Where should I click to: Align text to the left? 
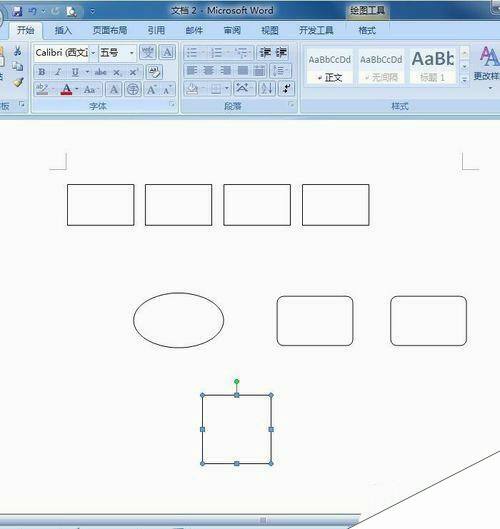click(x=192, y=71)
